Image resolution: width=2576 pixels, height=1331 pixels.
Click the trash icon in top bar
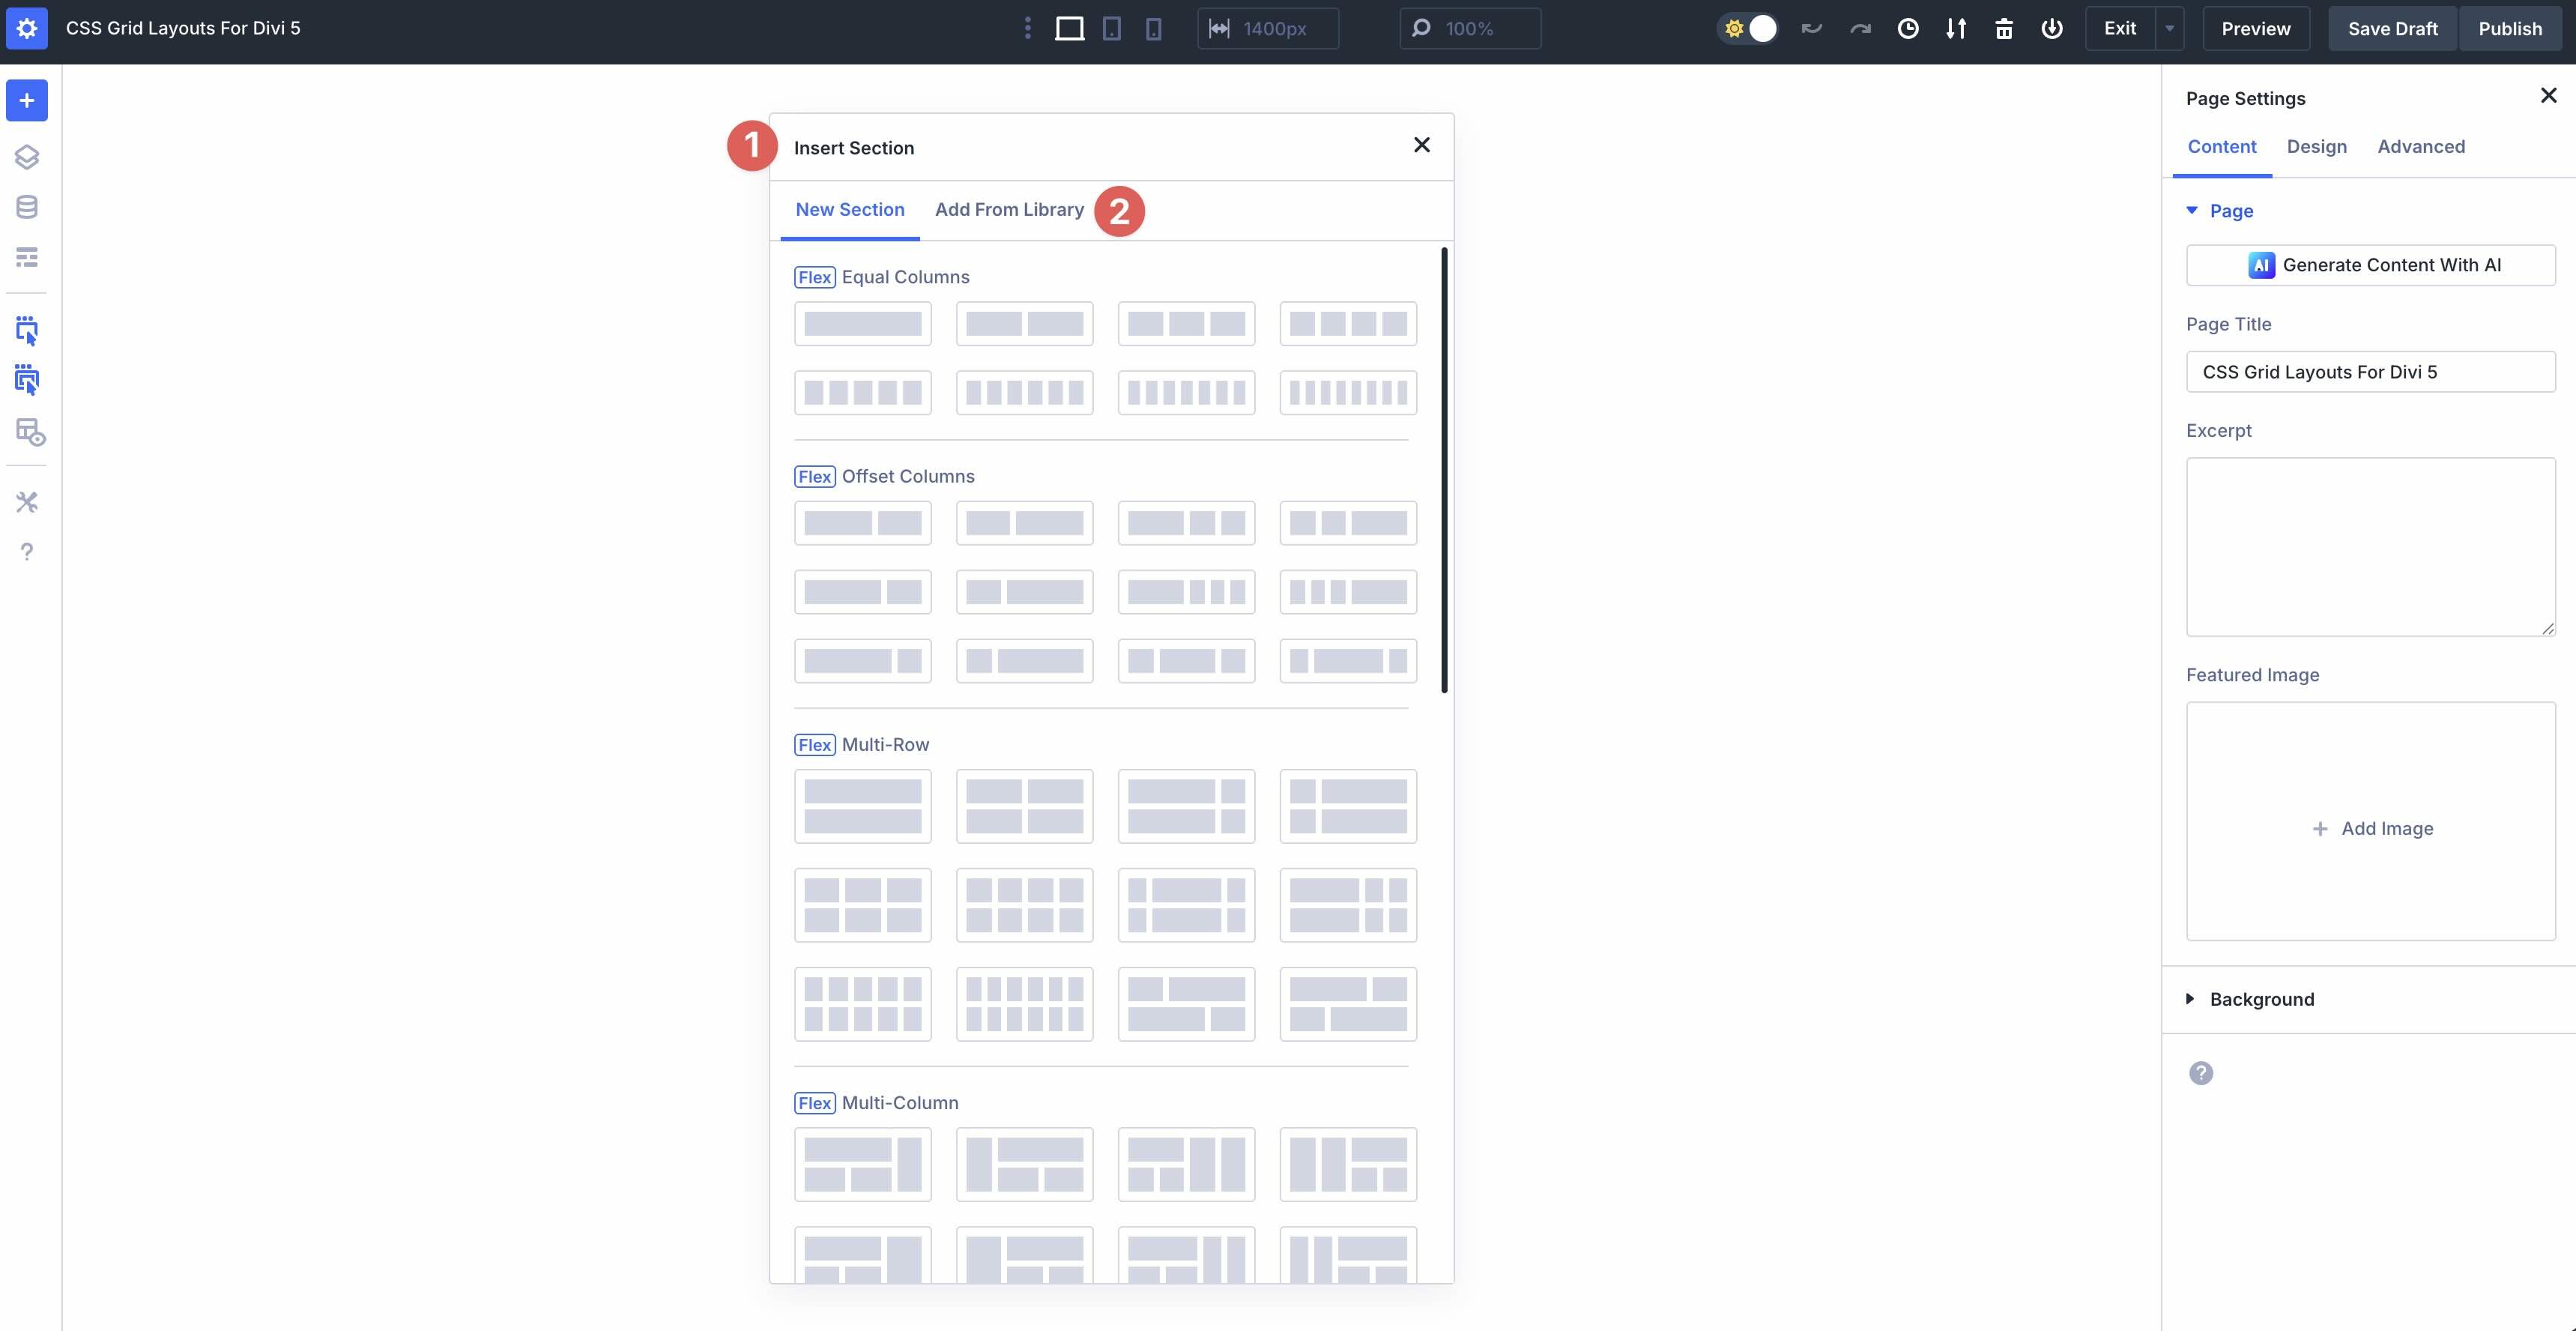(x=2004, y=28)
